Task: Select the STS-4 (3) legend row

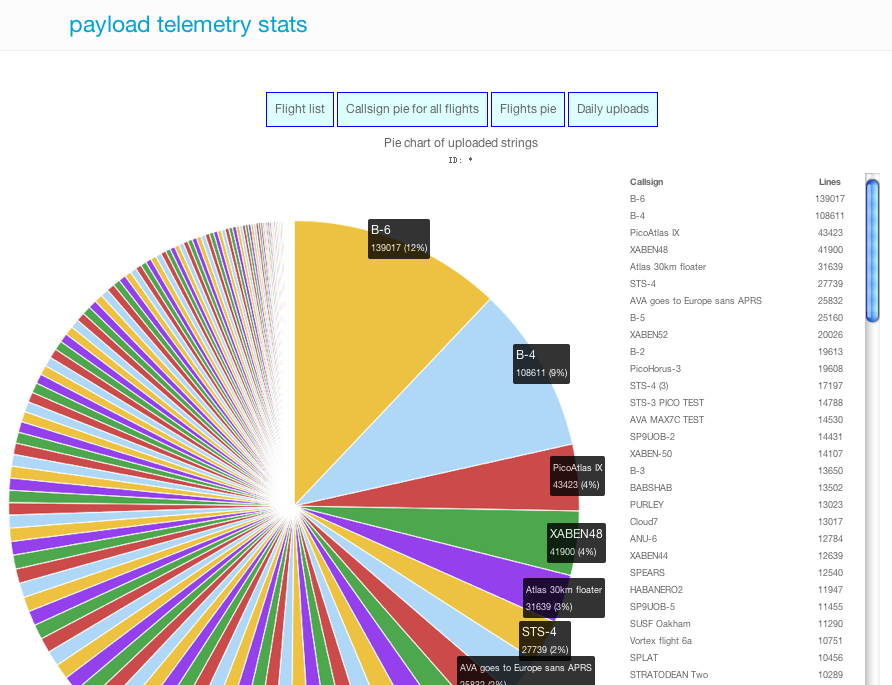Action: pyautogui.click(x=737, y=386)
